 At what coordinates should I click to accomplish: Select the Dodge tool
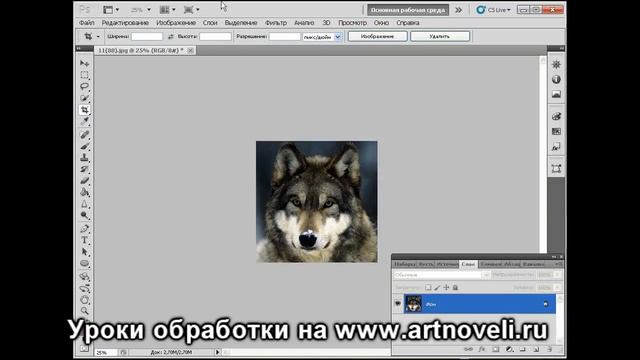click(84, 215)
